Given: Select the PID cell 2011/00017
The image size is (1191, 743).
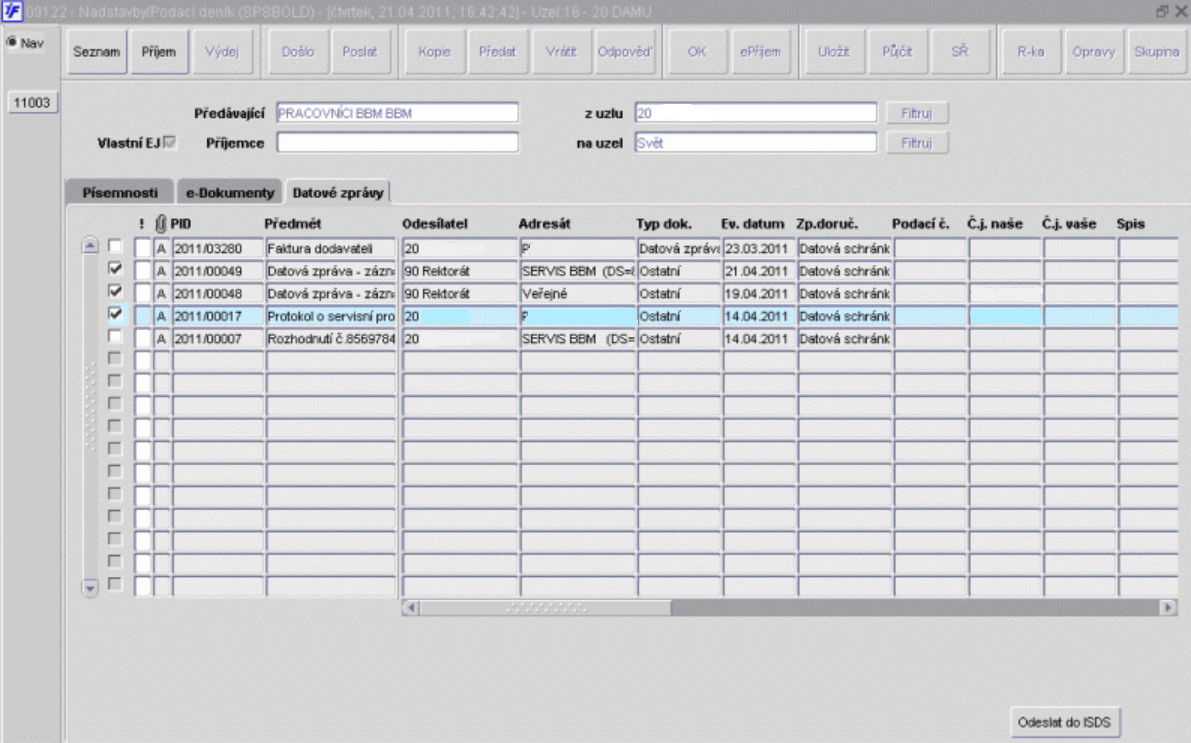Looking at the screenshot, I should 218,316.
